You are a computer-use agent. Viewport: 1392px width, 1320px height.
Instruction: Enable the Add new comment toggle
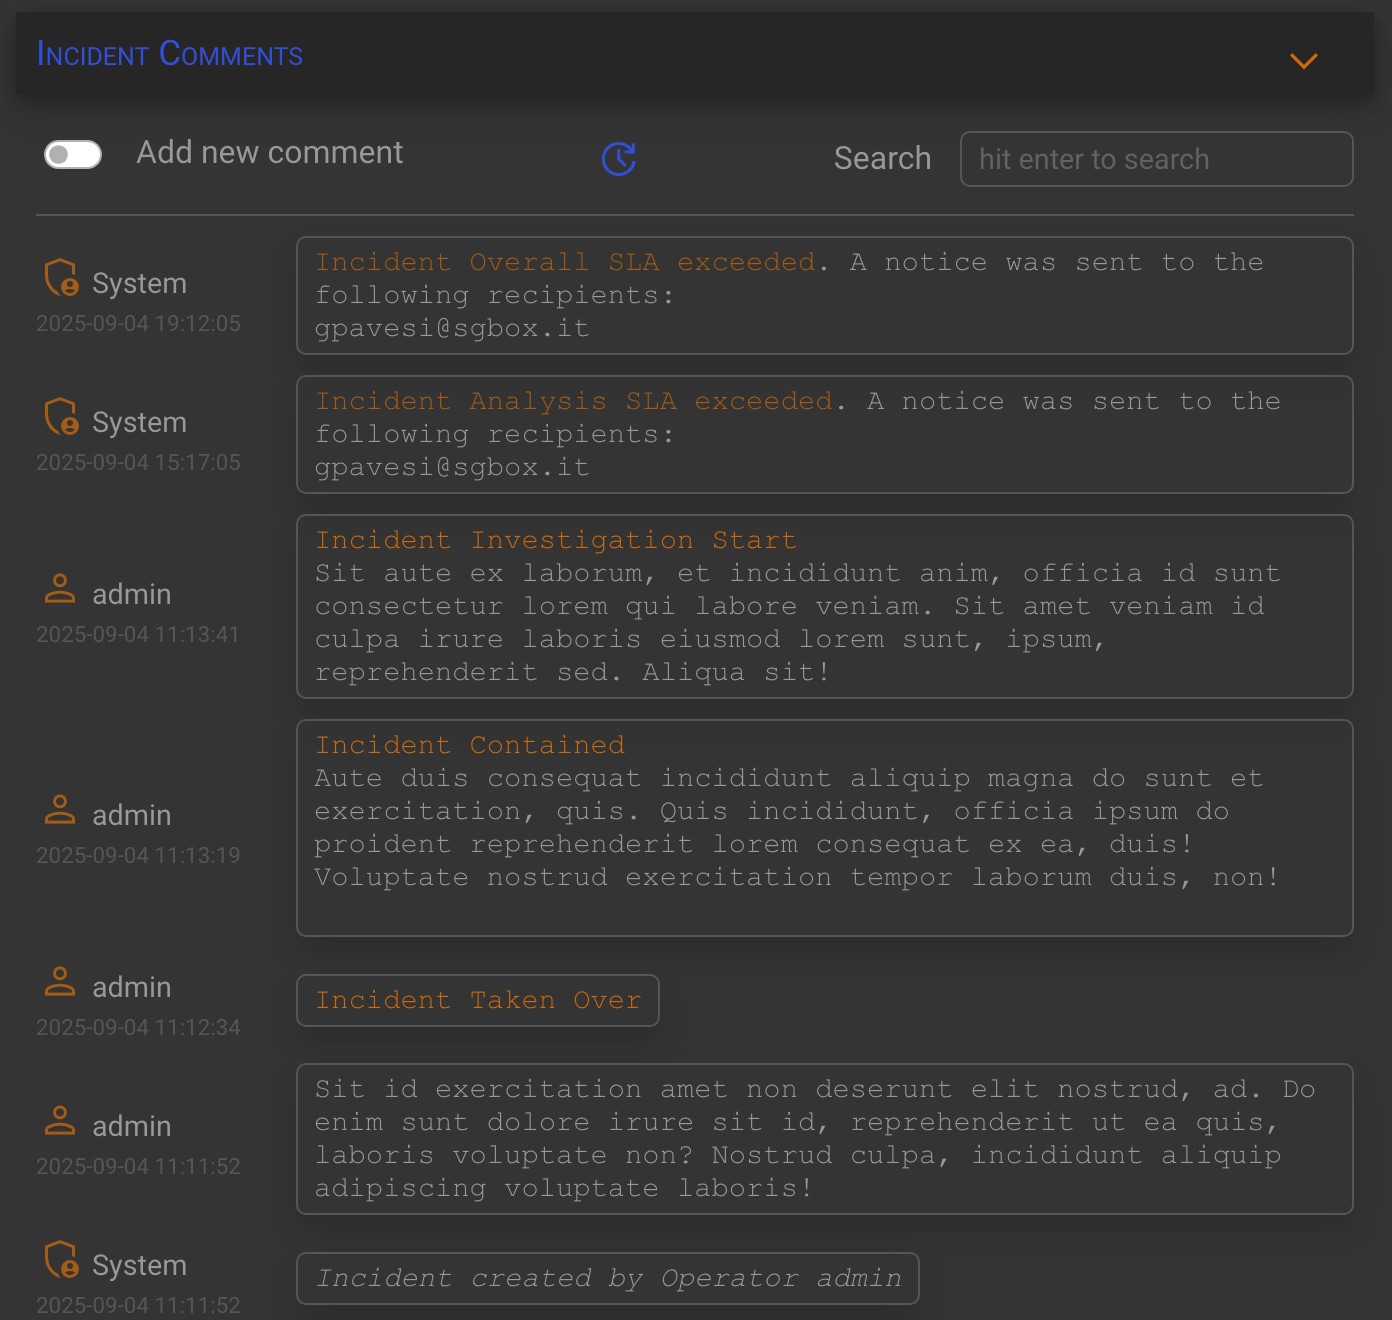73,154
